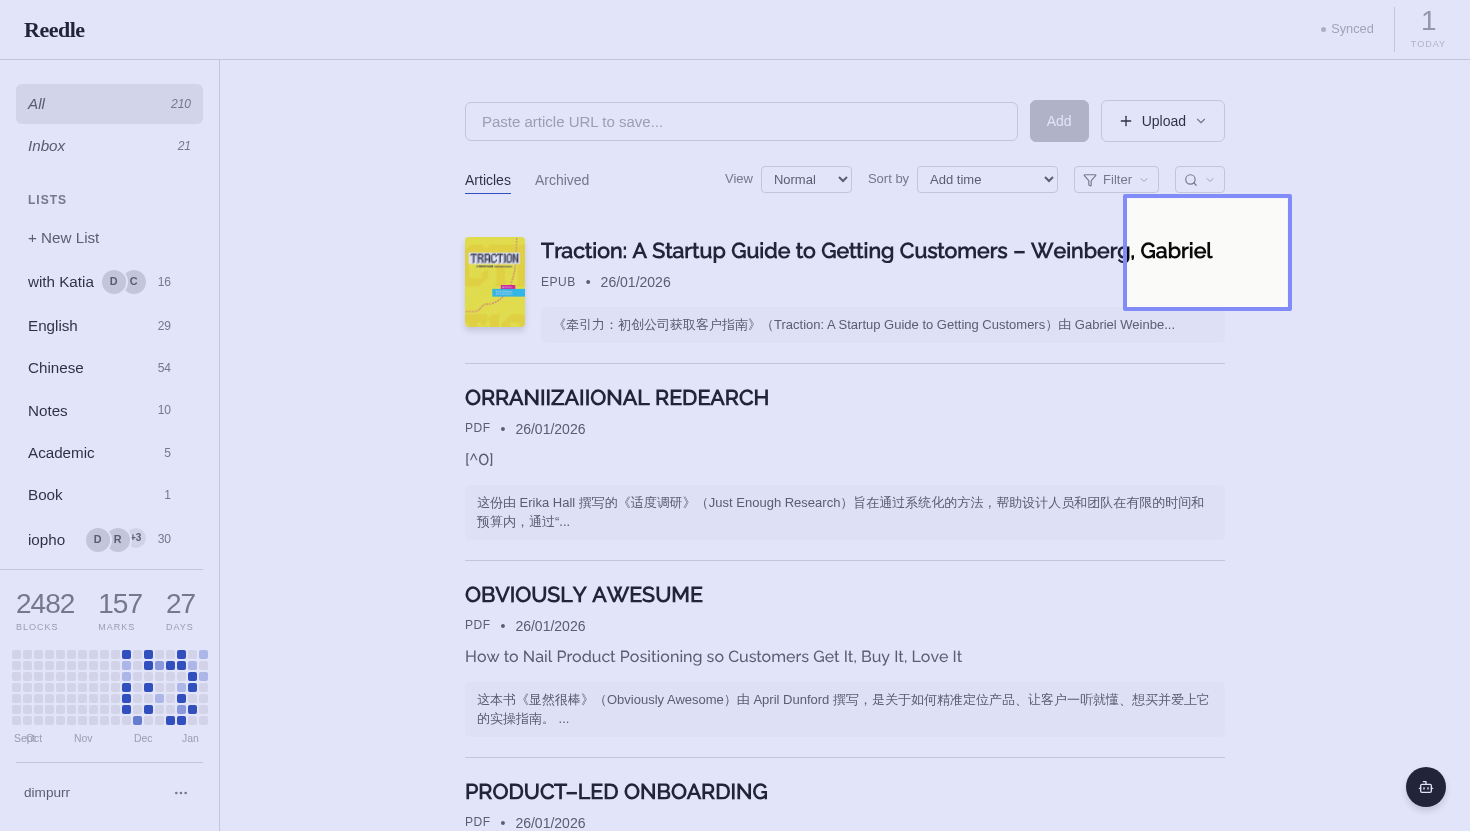The image size is (1470, 831).
Task: Create a new list with + New List
Action: (x=64, y=238)
